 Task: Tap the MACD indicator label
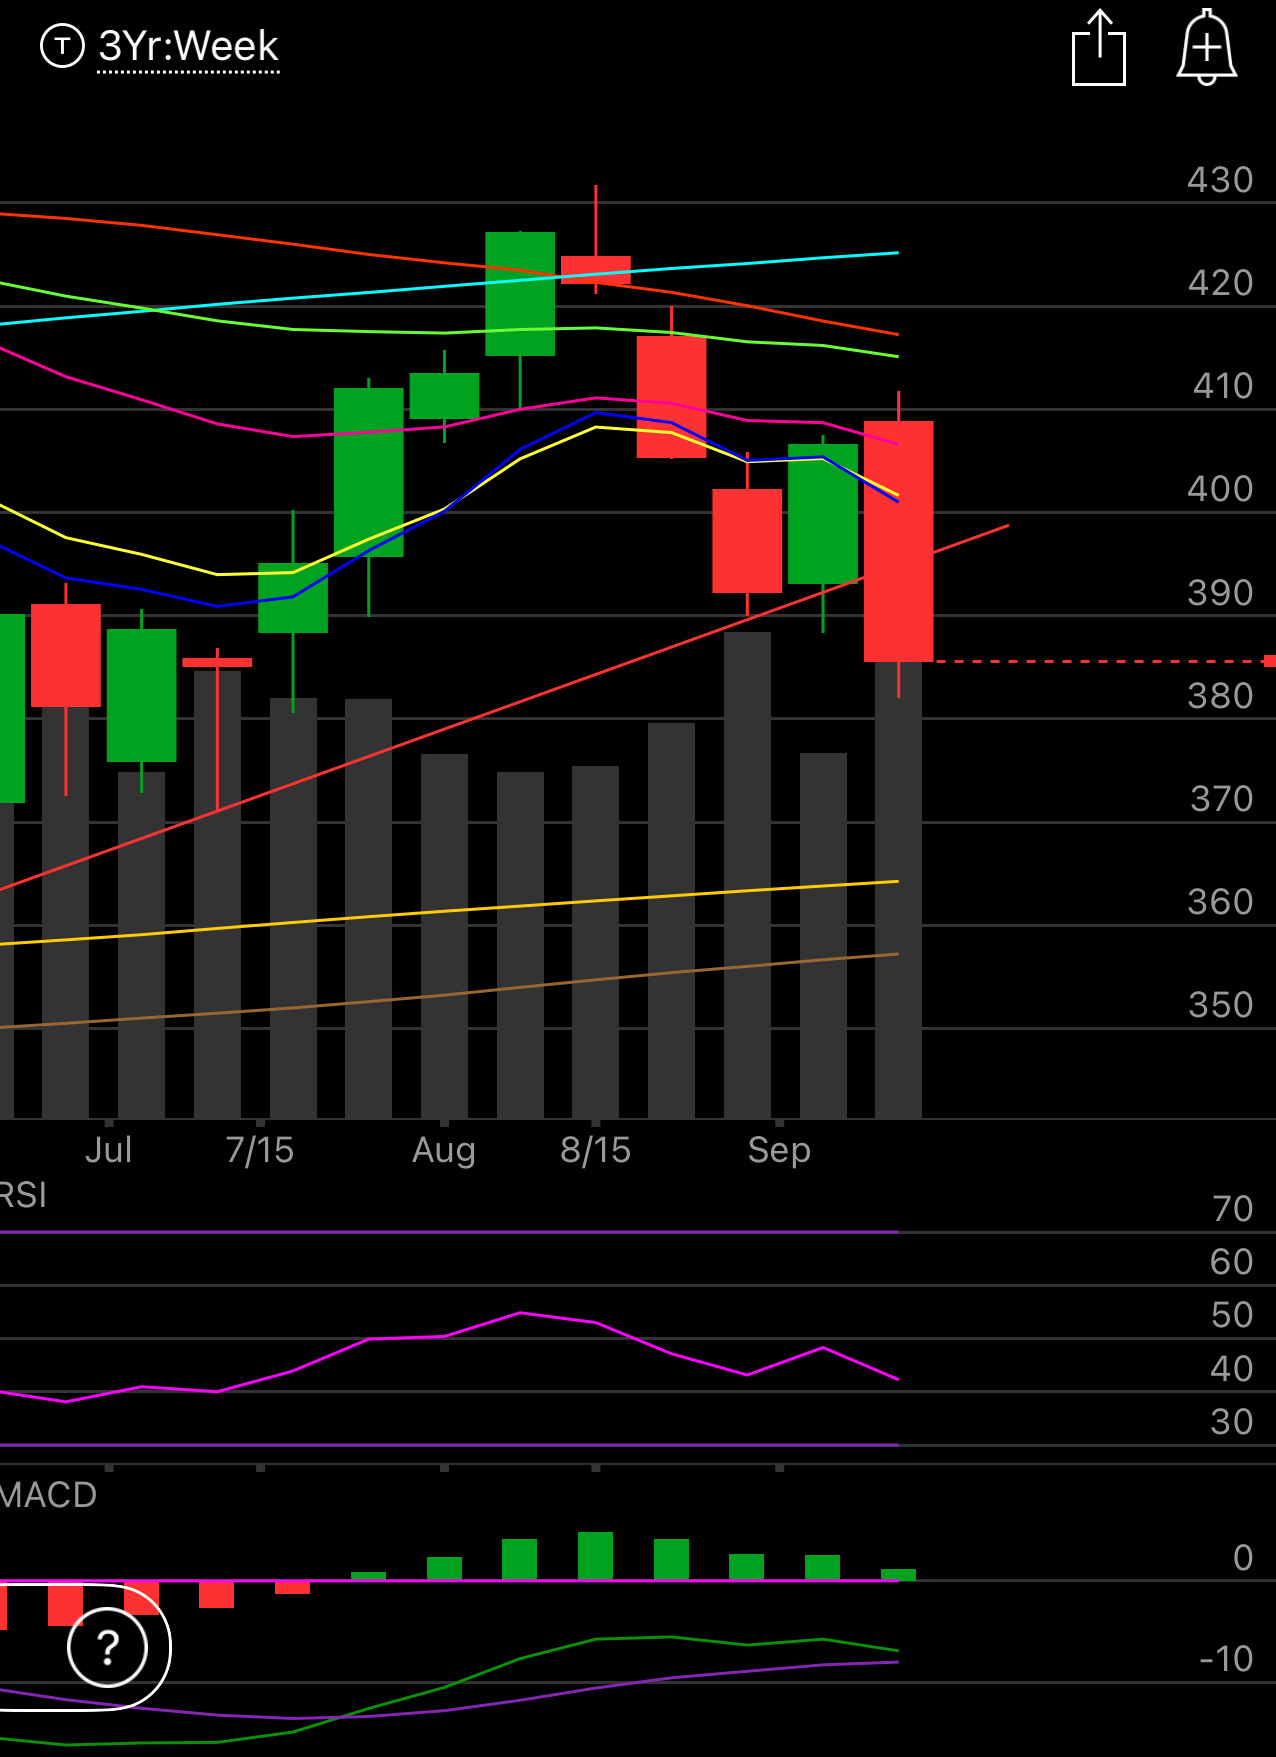pos(47,1494)
